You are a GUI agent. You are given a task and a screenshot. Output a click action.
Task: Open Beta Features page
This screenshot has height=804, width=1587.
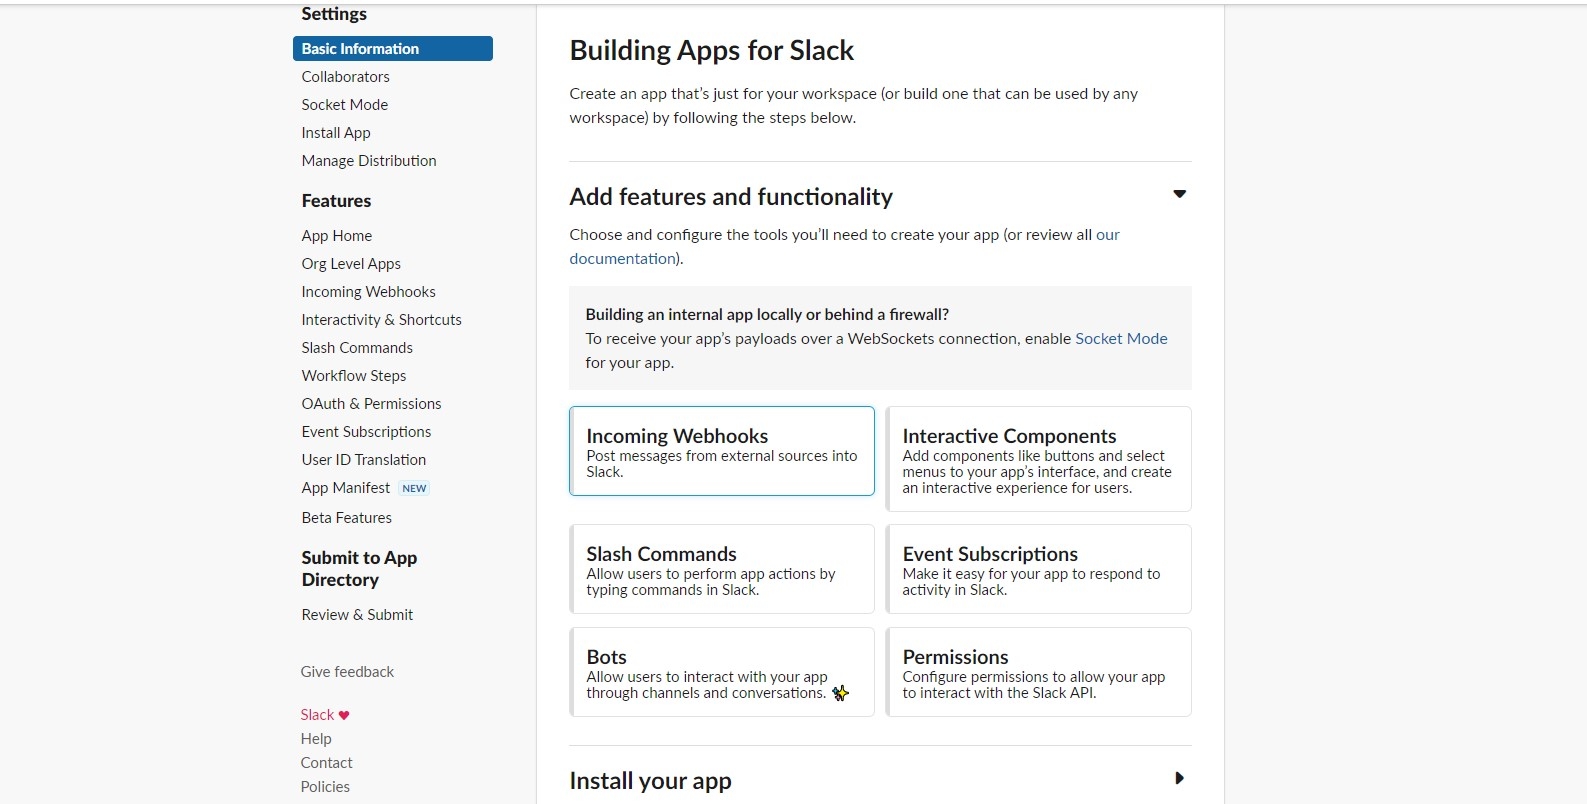click(347, 517)
